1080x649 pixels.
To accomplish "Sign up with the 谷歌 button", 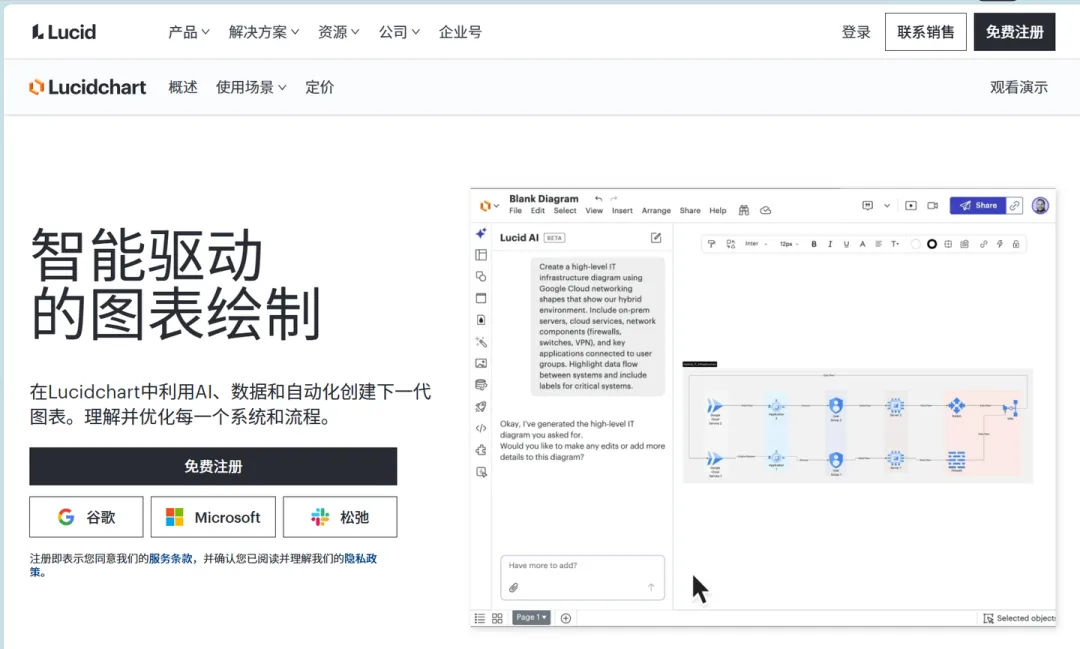I will tap(86, 517).
